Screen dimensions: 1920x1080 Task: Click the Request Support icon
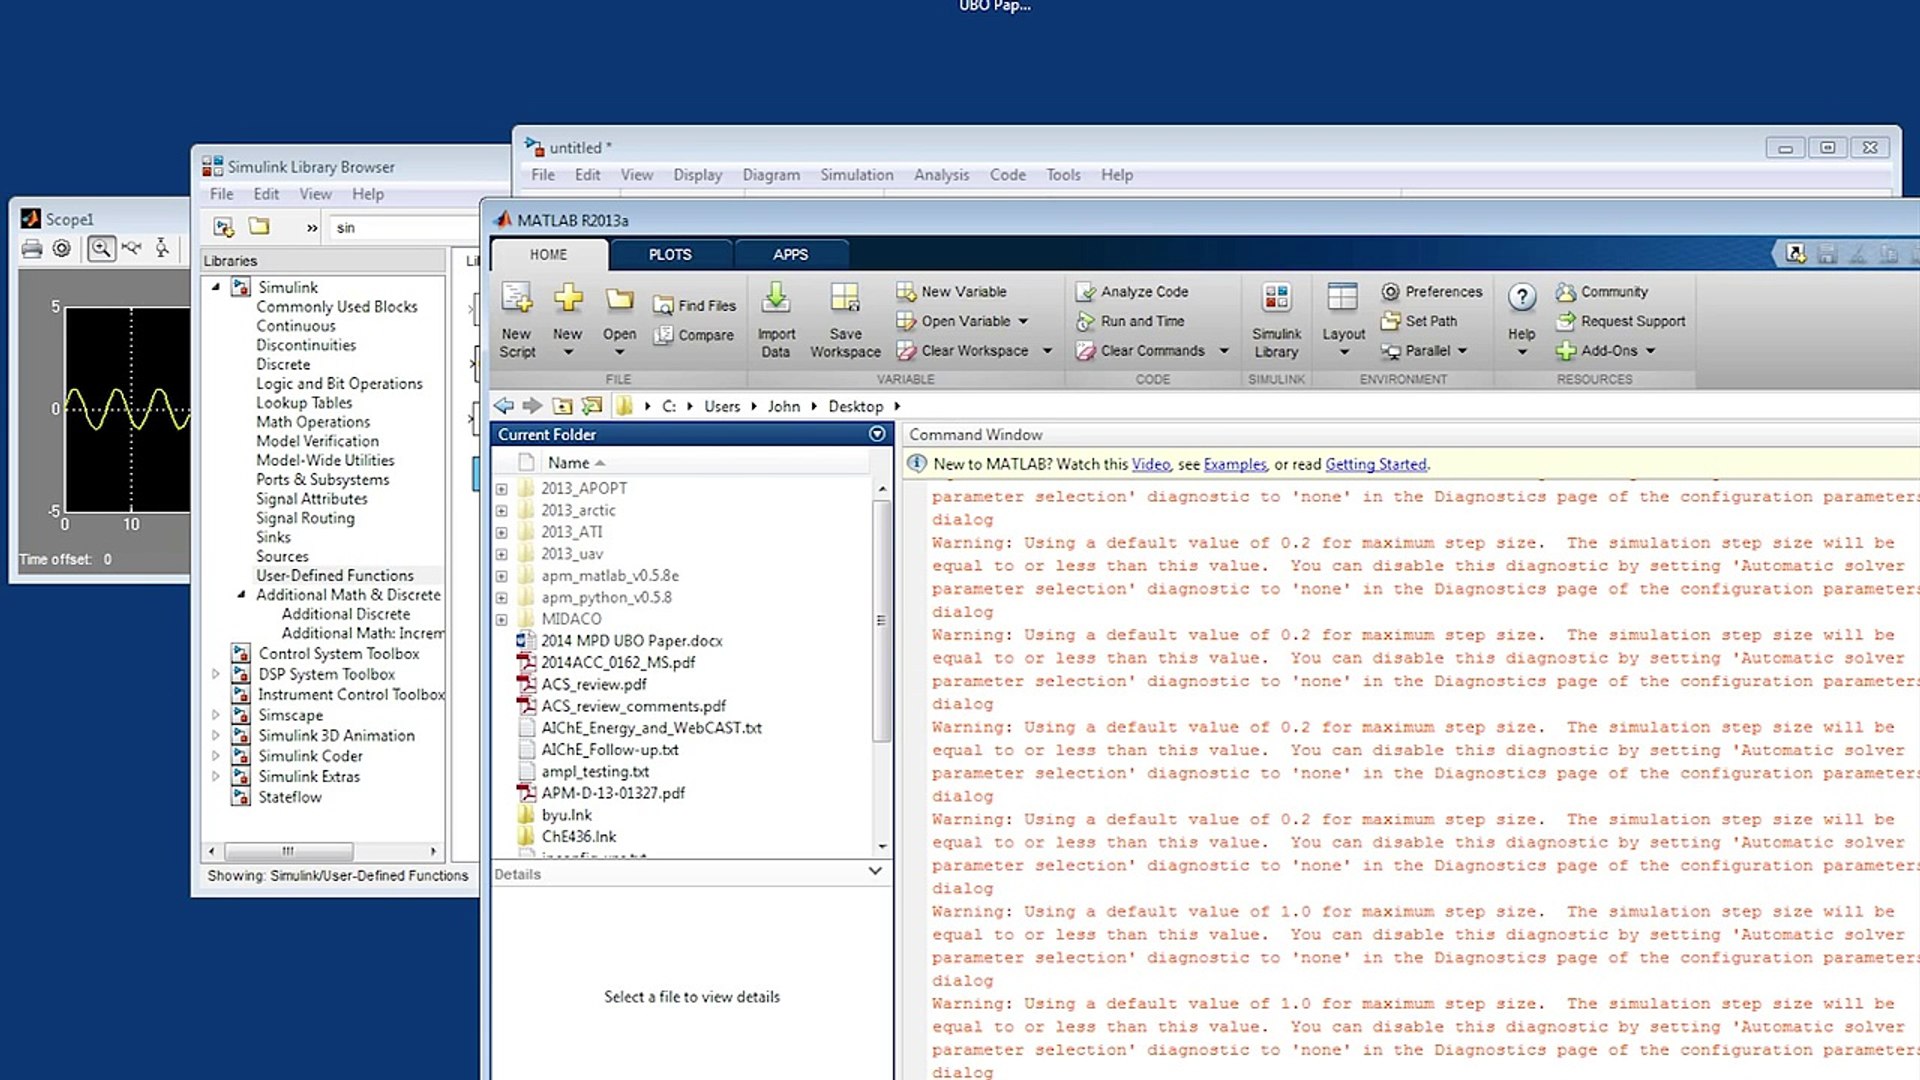tap(1566, 322)
